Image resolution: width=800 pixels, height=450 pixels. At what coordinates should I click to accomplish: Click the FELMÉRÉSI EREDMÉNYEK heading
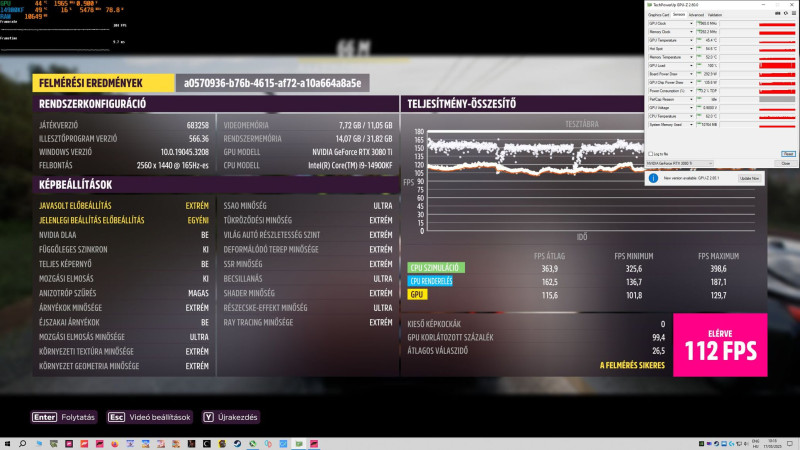(x=103, y=83)
